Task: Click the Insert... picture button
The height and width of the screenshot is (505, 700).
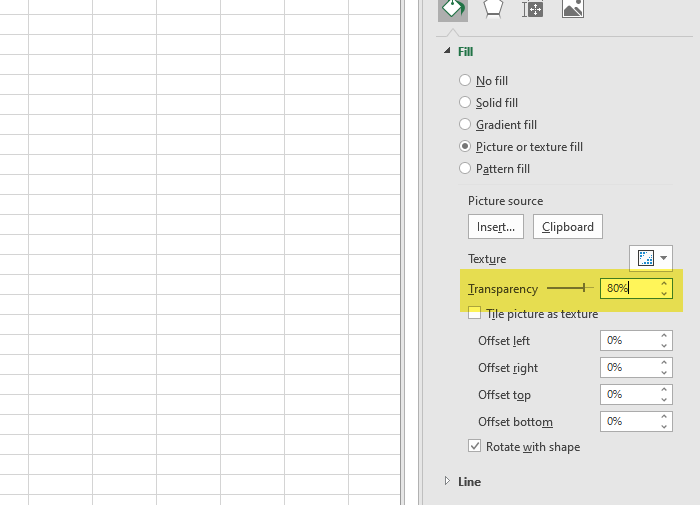Action: (496, 227)
